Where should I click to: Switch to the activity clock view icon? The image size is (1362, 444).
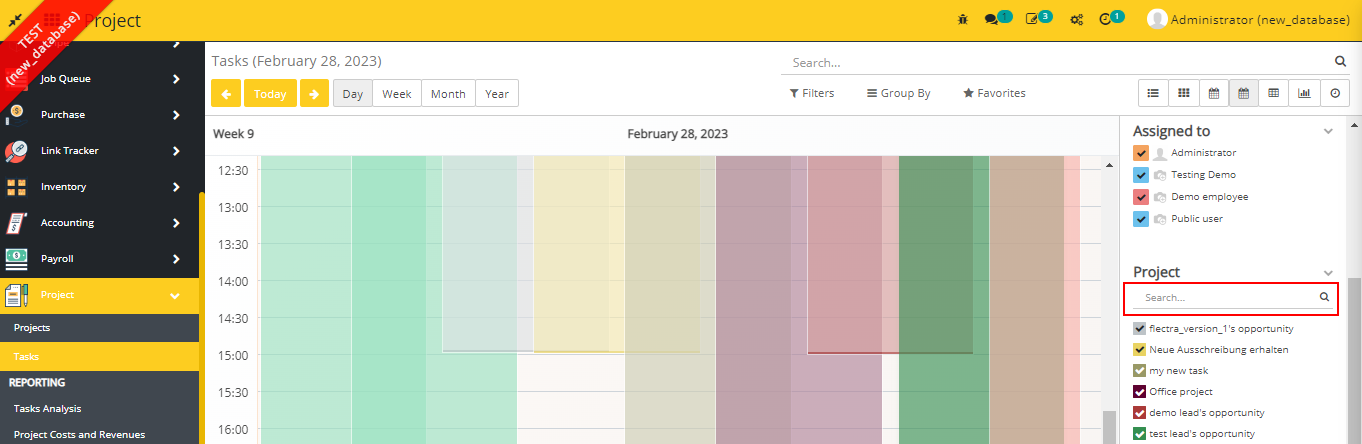(1334, 93)
